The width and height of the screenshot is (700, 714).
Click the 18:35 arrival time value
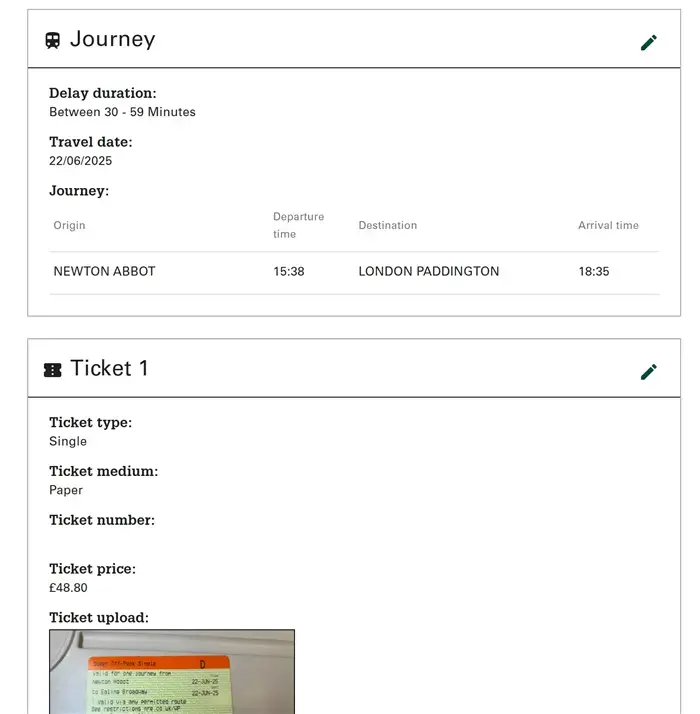click(x=594, y=271)
